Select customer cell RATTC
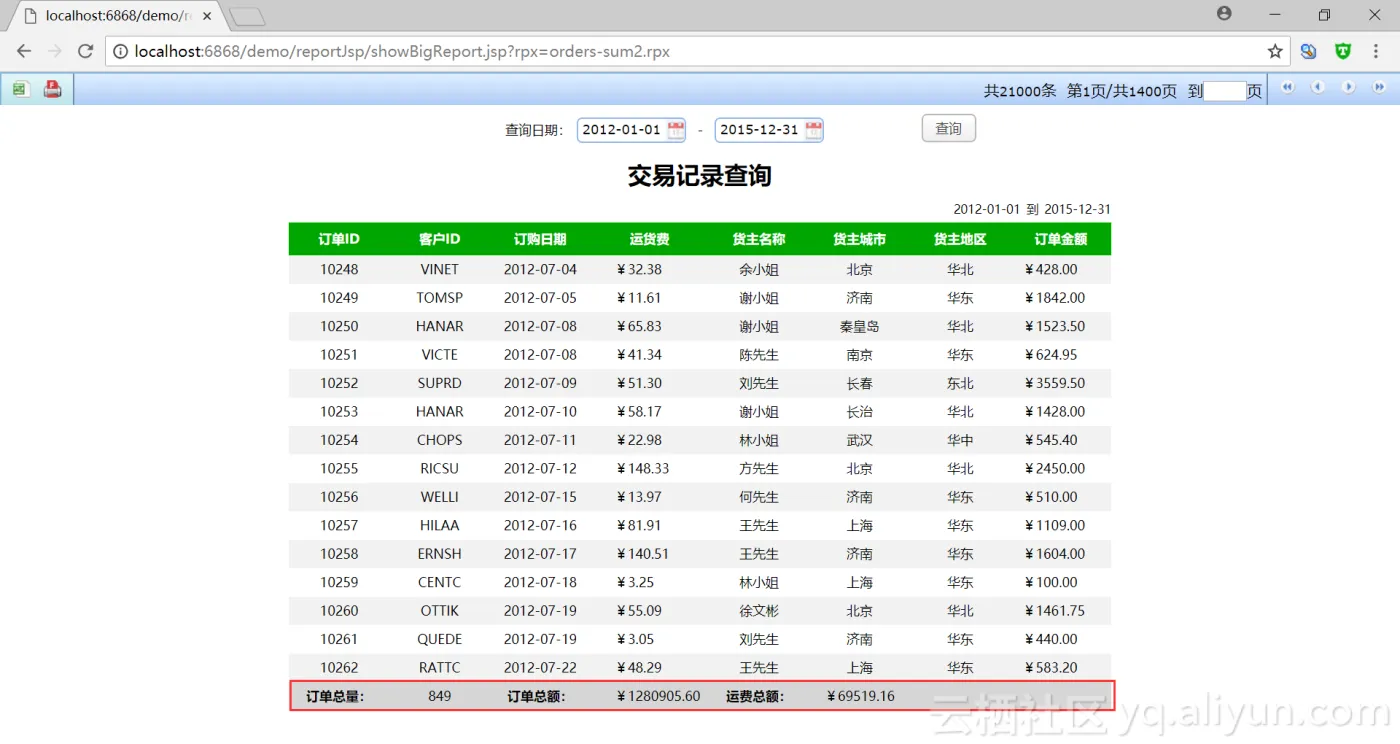This screenshot has height=744, width=1400. coord(439,668)
